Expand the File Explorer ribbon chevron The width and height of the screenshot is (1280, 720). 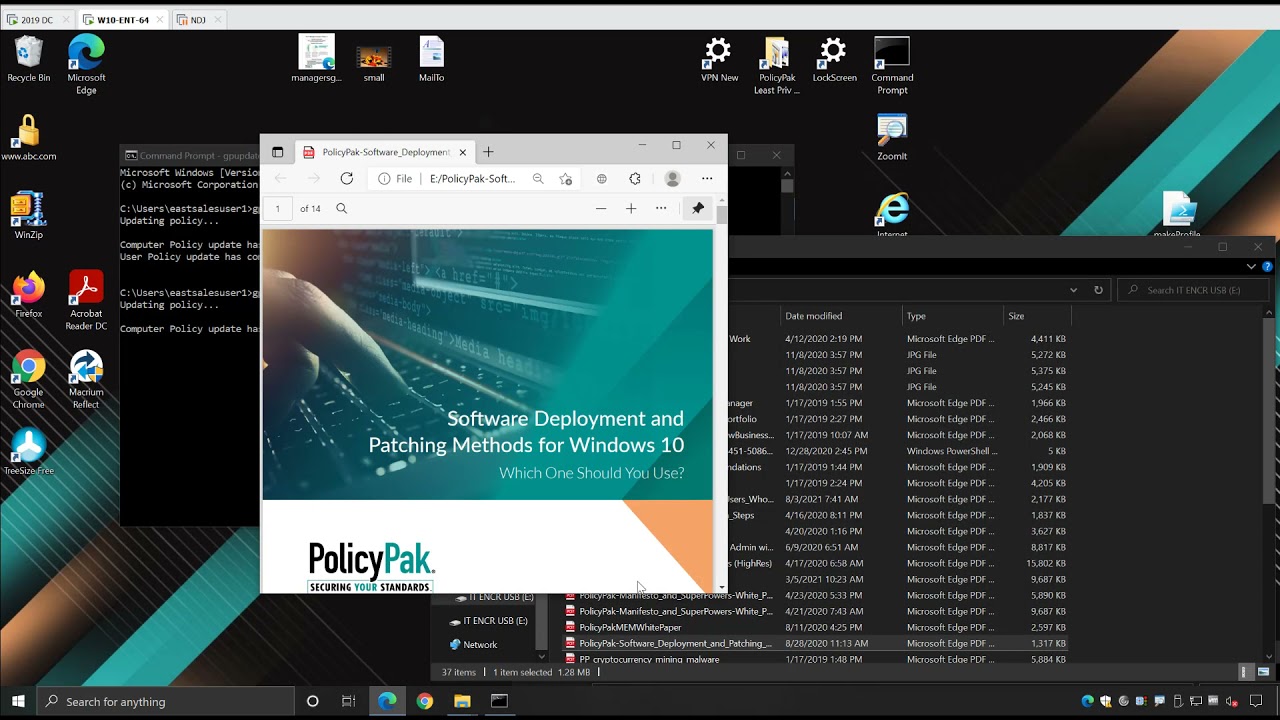pyautogui.click(x=1251, y=267)
